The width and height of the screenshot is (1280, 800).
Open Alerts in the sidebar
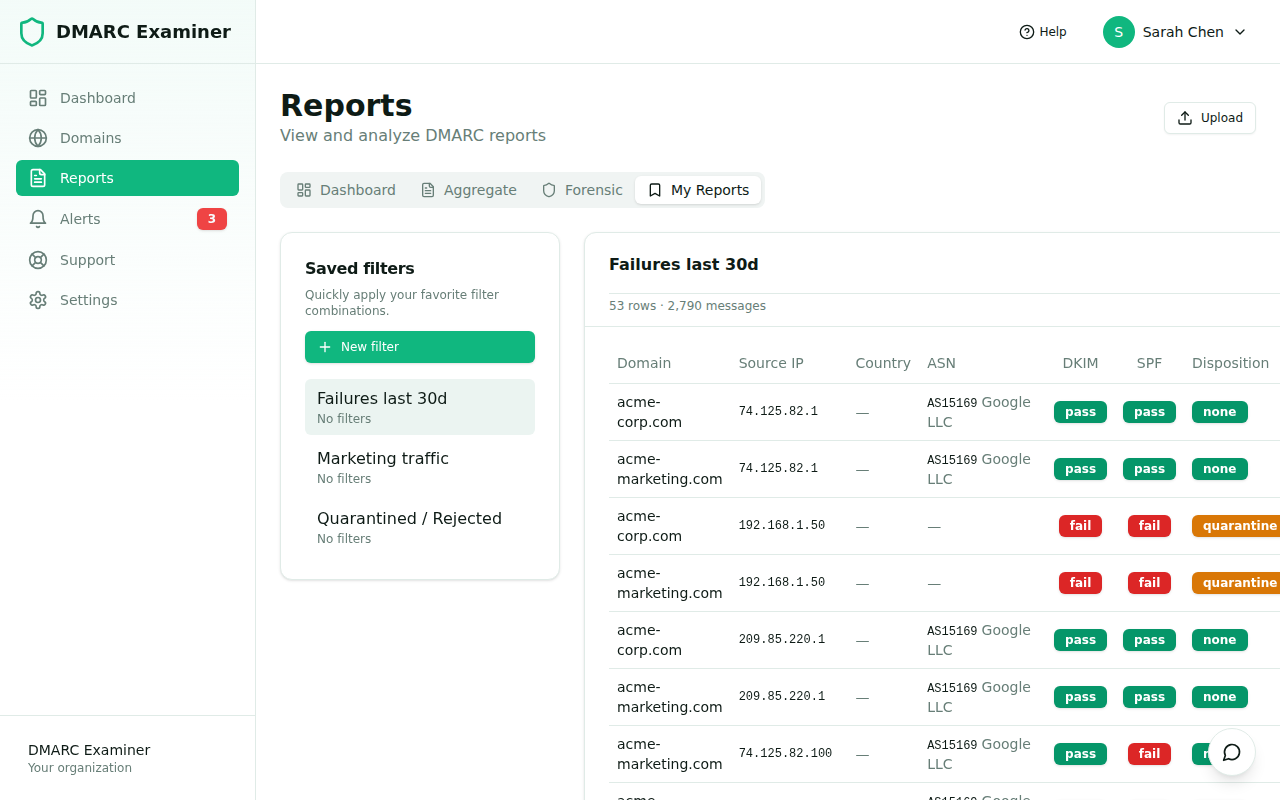[127, 219]
